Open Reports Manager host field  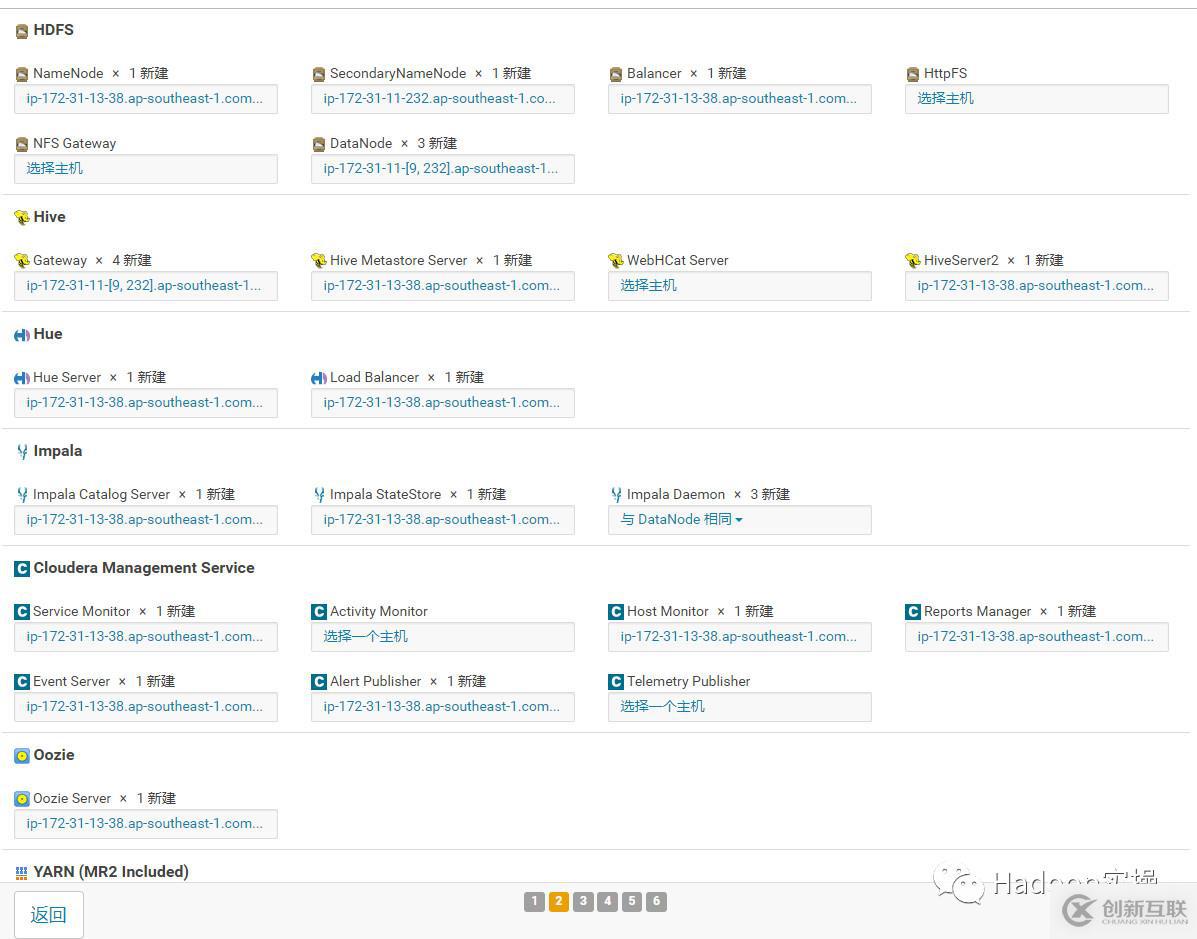coord(1037,637)
